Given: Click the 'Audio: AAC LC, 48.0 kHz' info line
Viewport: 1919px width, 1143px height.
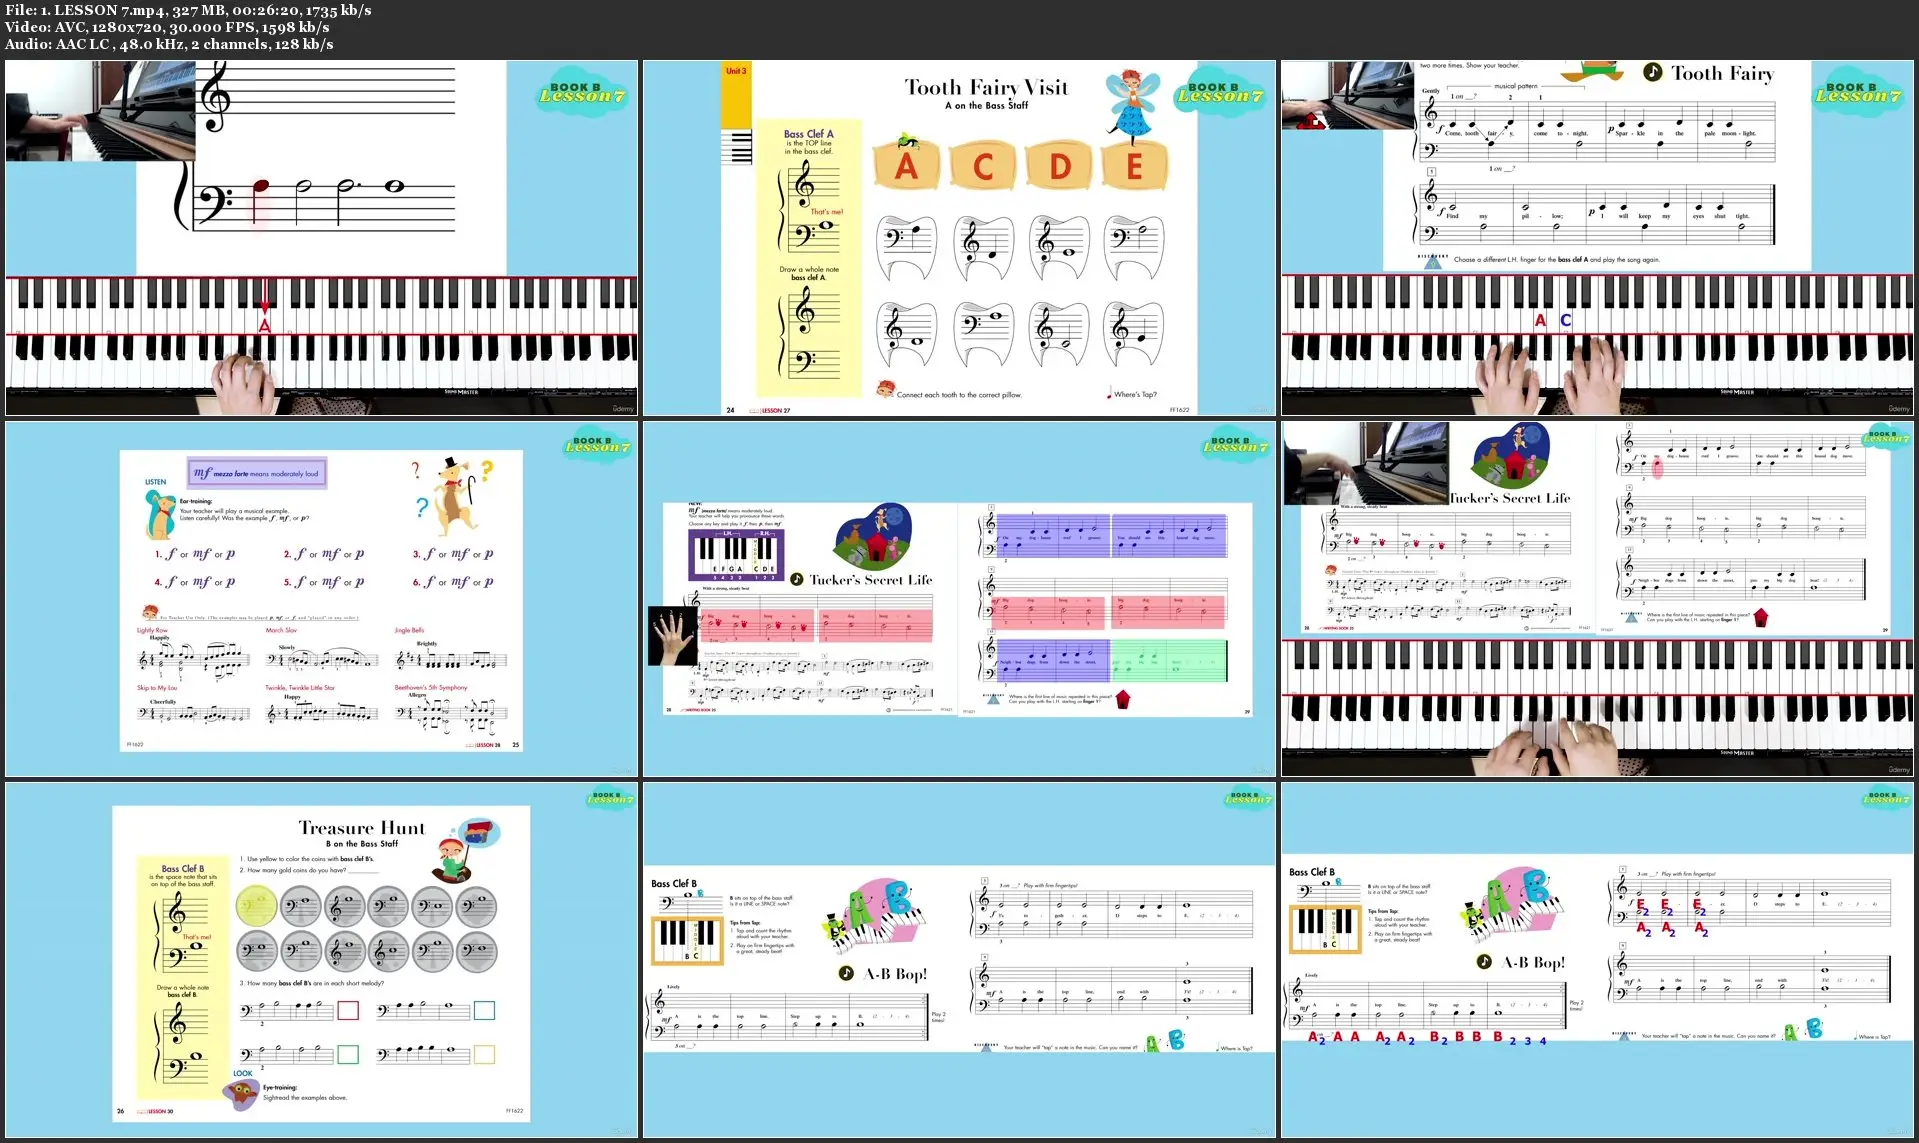Looking at the screenshot, I should coord(169,44).
